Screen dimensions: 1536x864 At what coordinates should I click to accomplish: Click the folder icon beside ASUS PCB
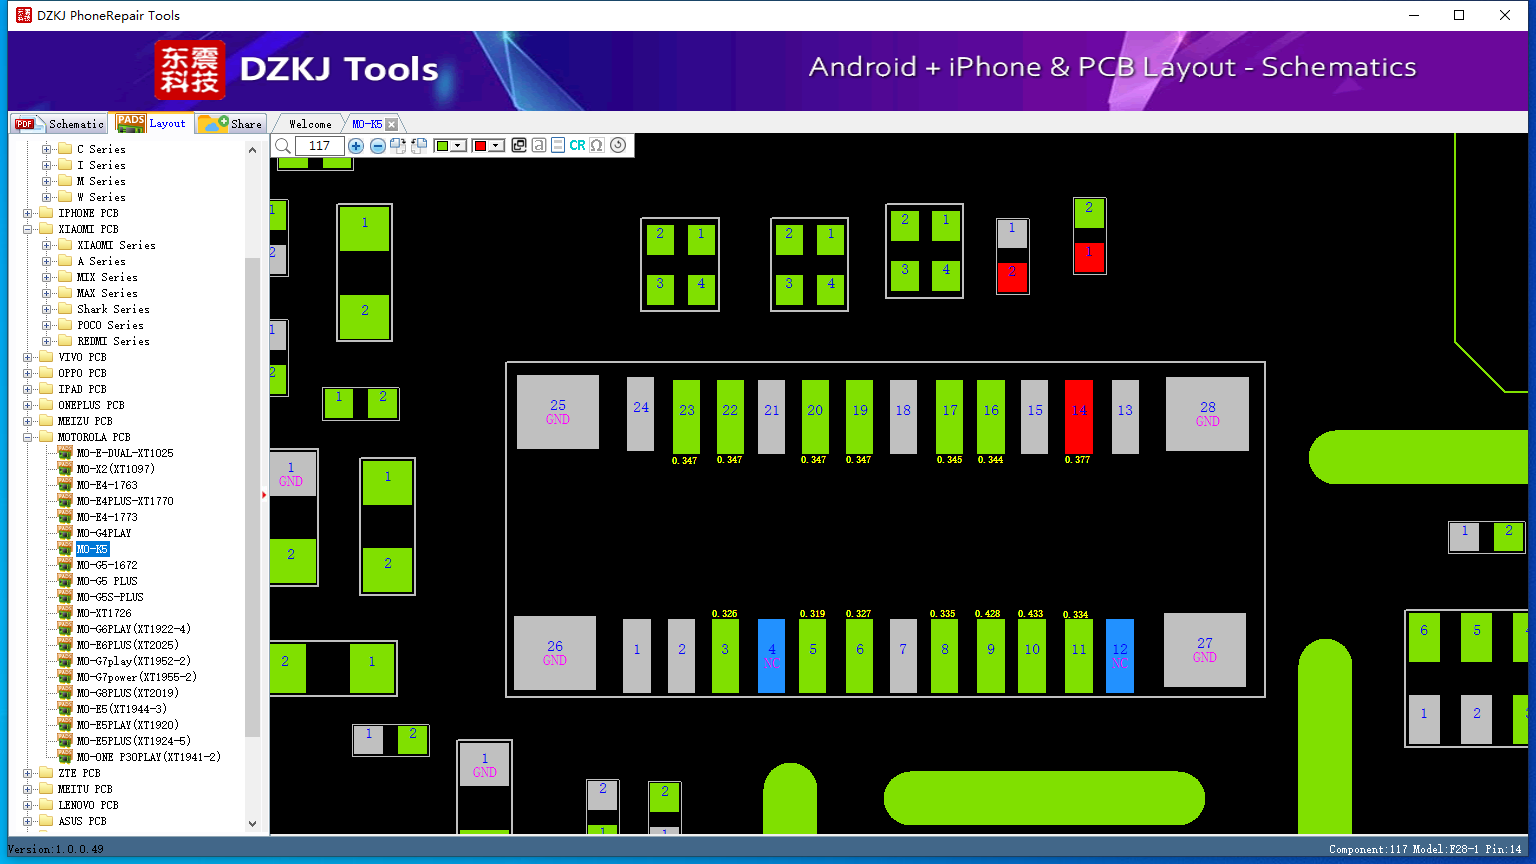46,821
